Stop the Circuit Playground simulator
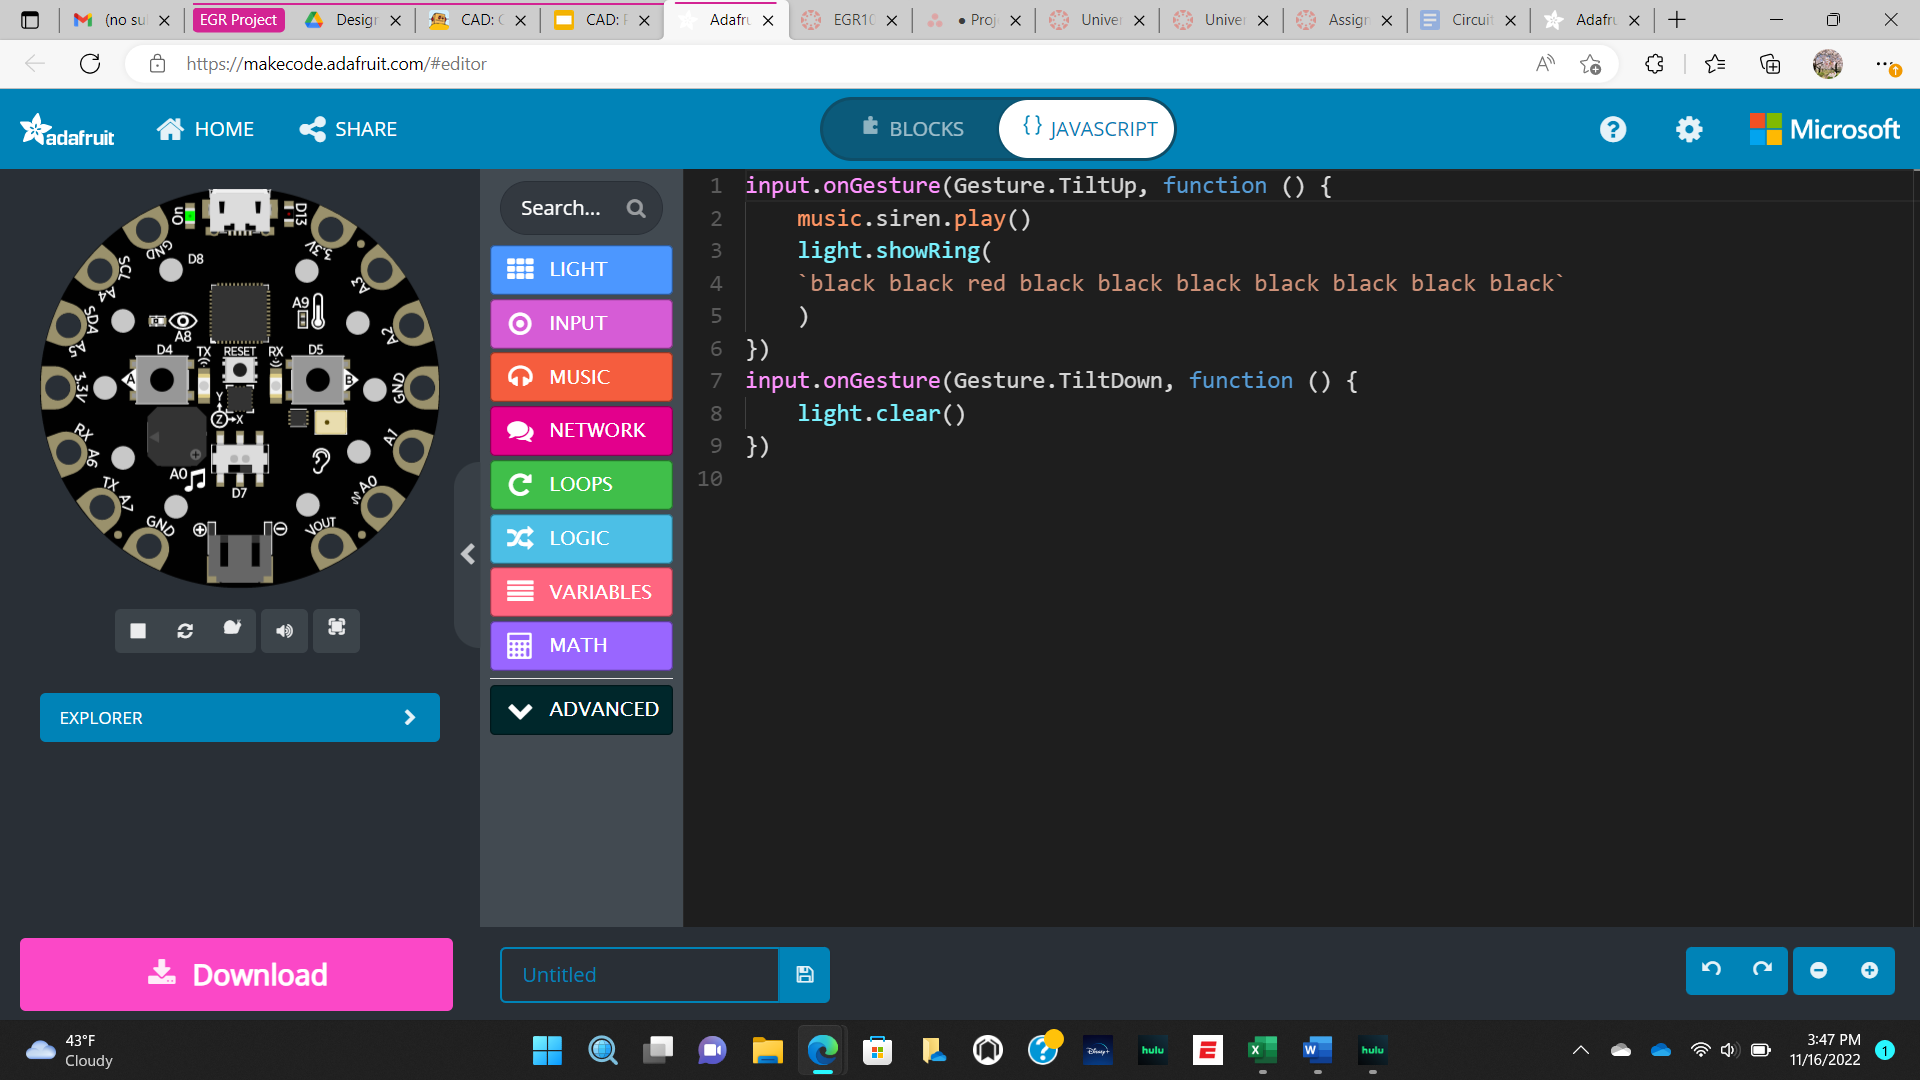This screenshot has width=1920, height=1080. coord(137,631)
